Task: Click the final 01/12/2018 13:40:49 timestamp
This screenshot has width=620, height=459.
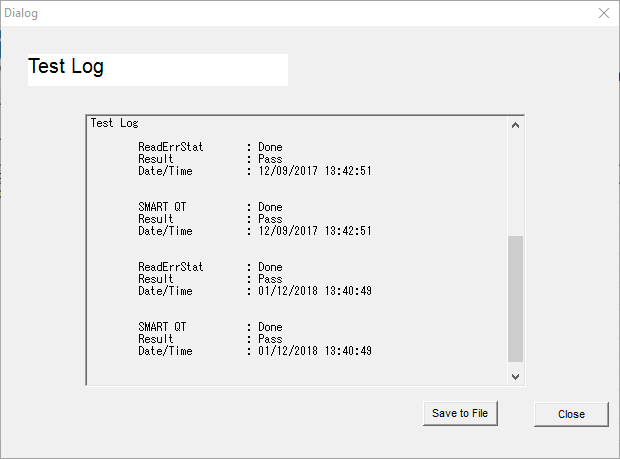Action: point(315,351)
